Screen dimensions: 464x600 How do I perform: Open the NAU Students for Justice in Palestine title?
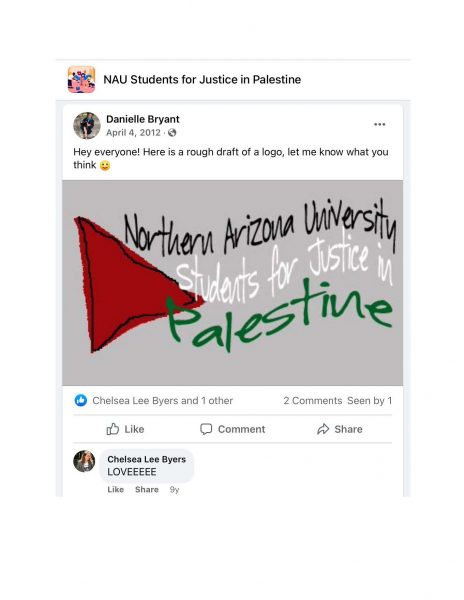(202, 80)
